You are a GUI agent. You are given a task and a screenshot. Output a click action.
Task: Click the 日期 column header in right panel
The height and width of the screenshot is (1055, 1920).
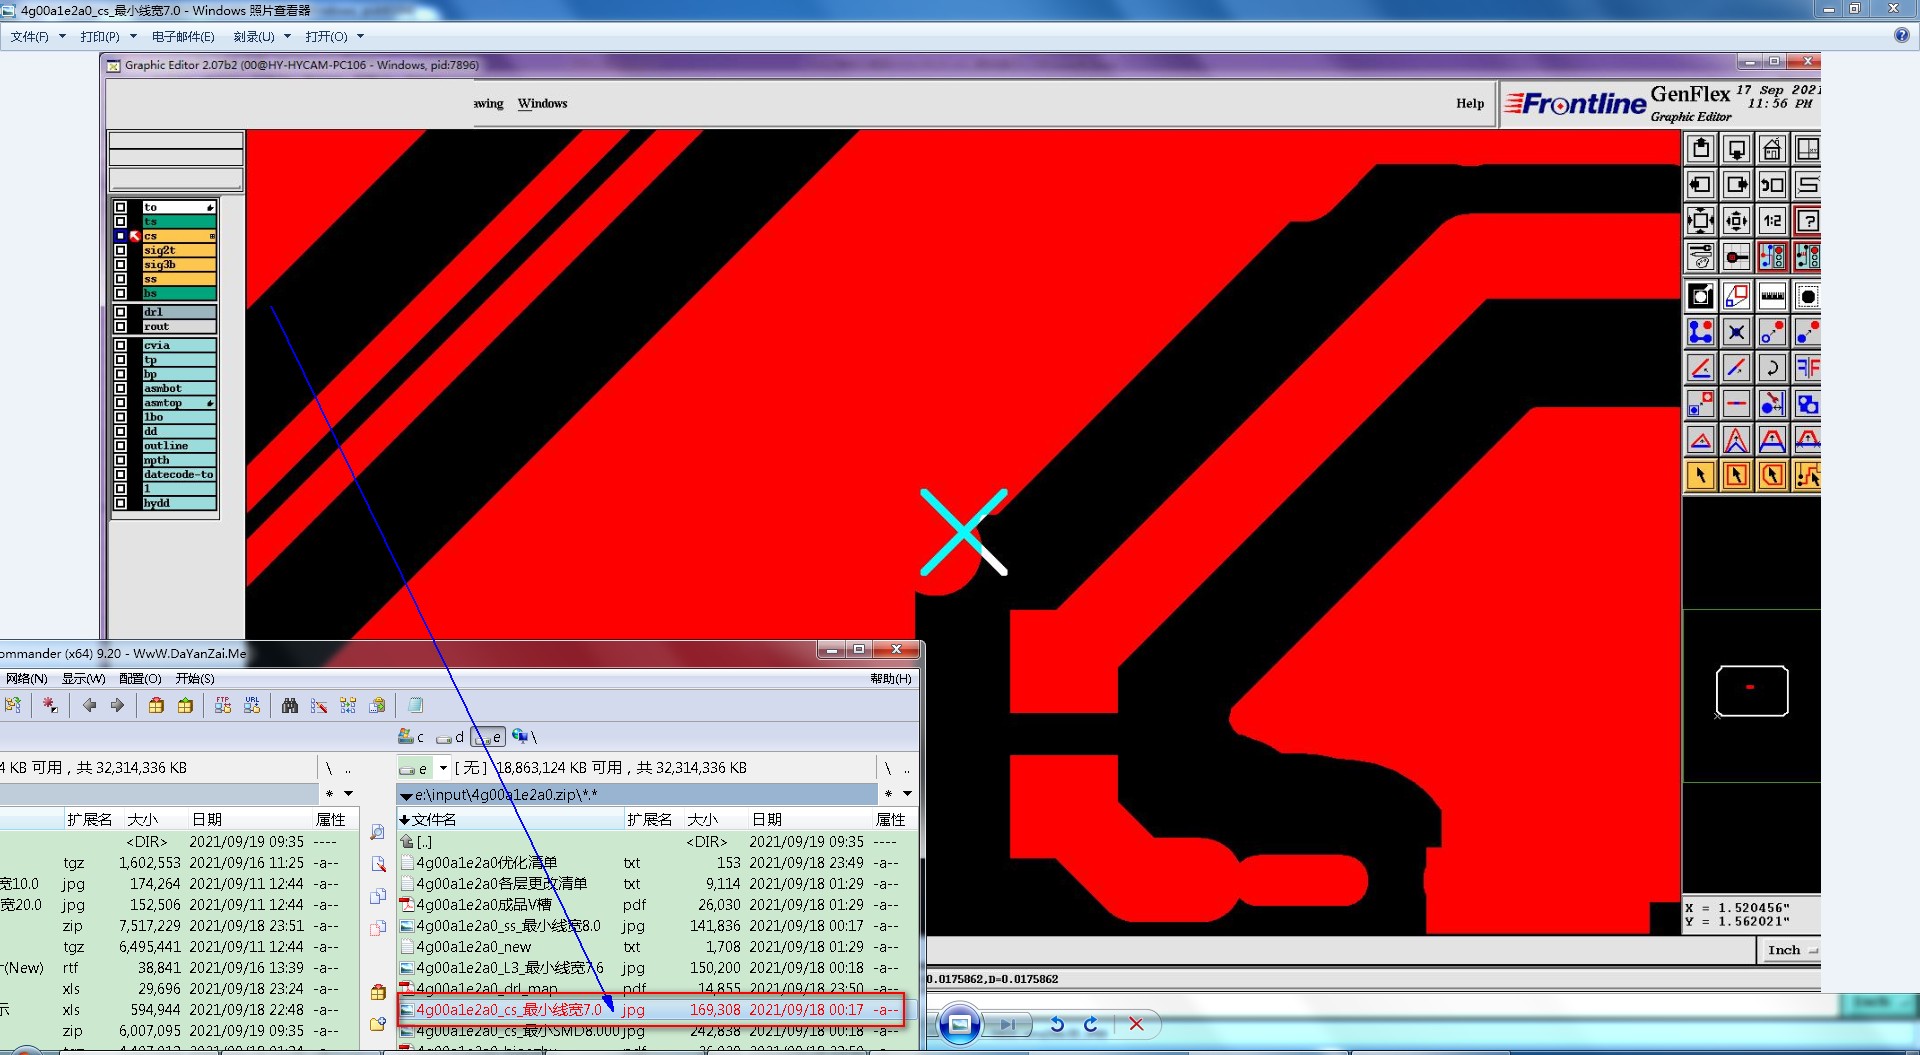[808, 820]
